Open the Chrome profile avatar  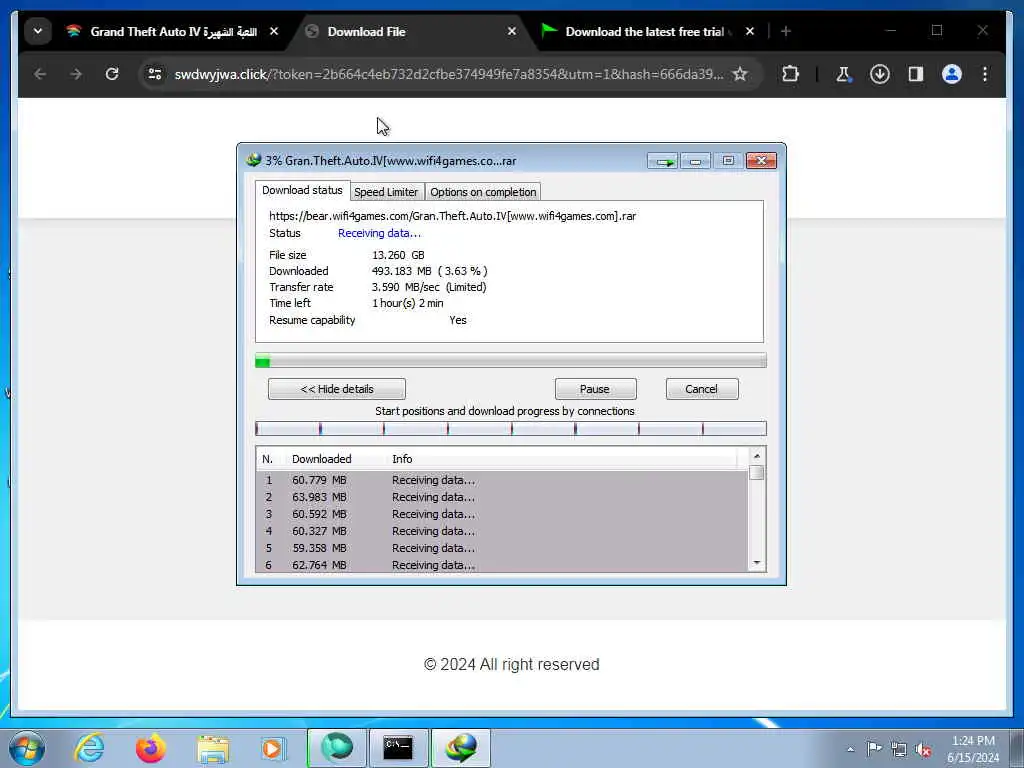(x=952, y=74)
